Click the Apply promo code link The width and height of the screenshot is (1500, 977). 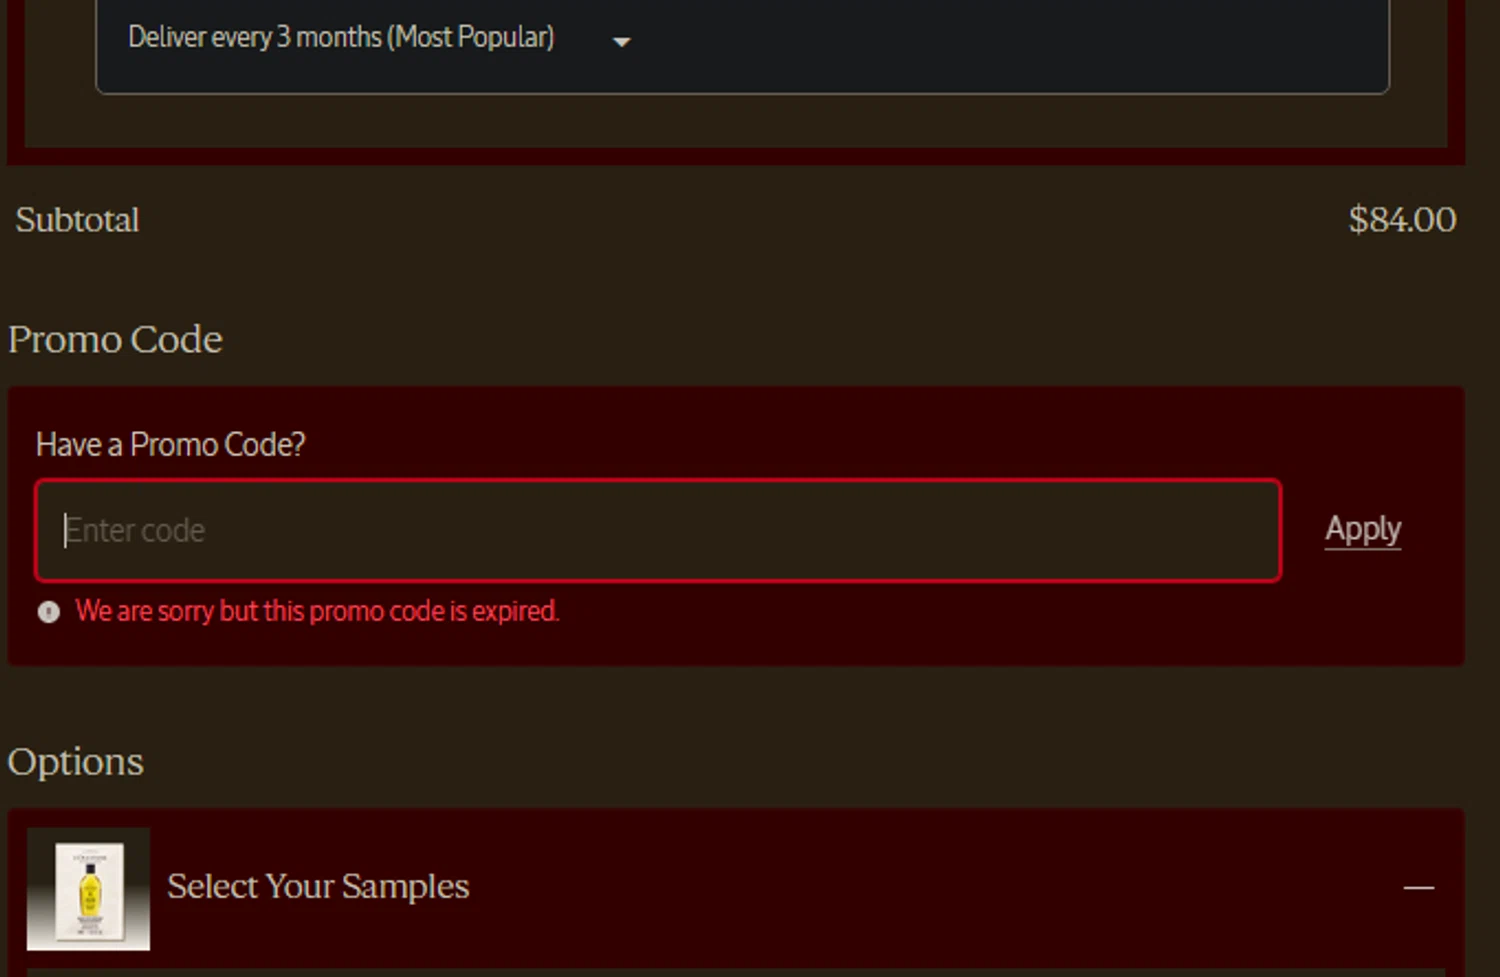pyautogui.click(x=1363, y=529)
